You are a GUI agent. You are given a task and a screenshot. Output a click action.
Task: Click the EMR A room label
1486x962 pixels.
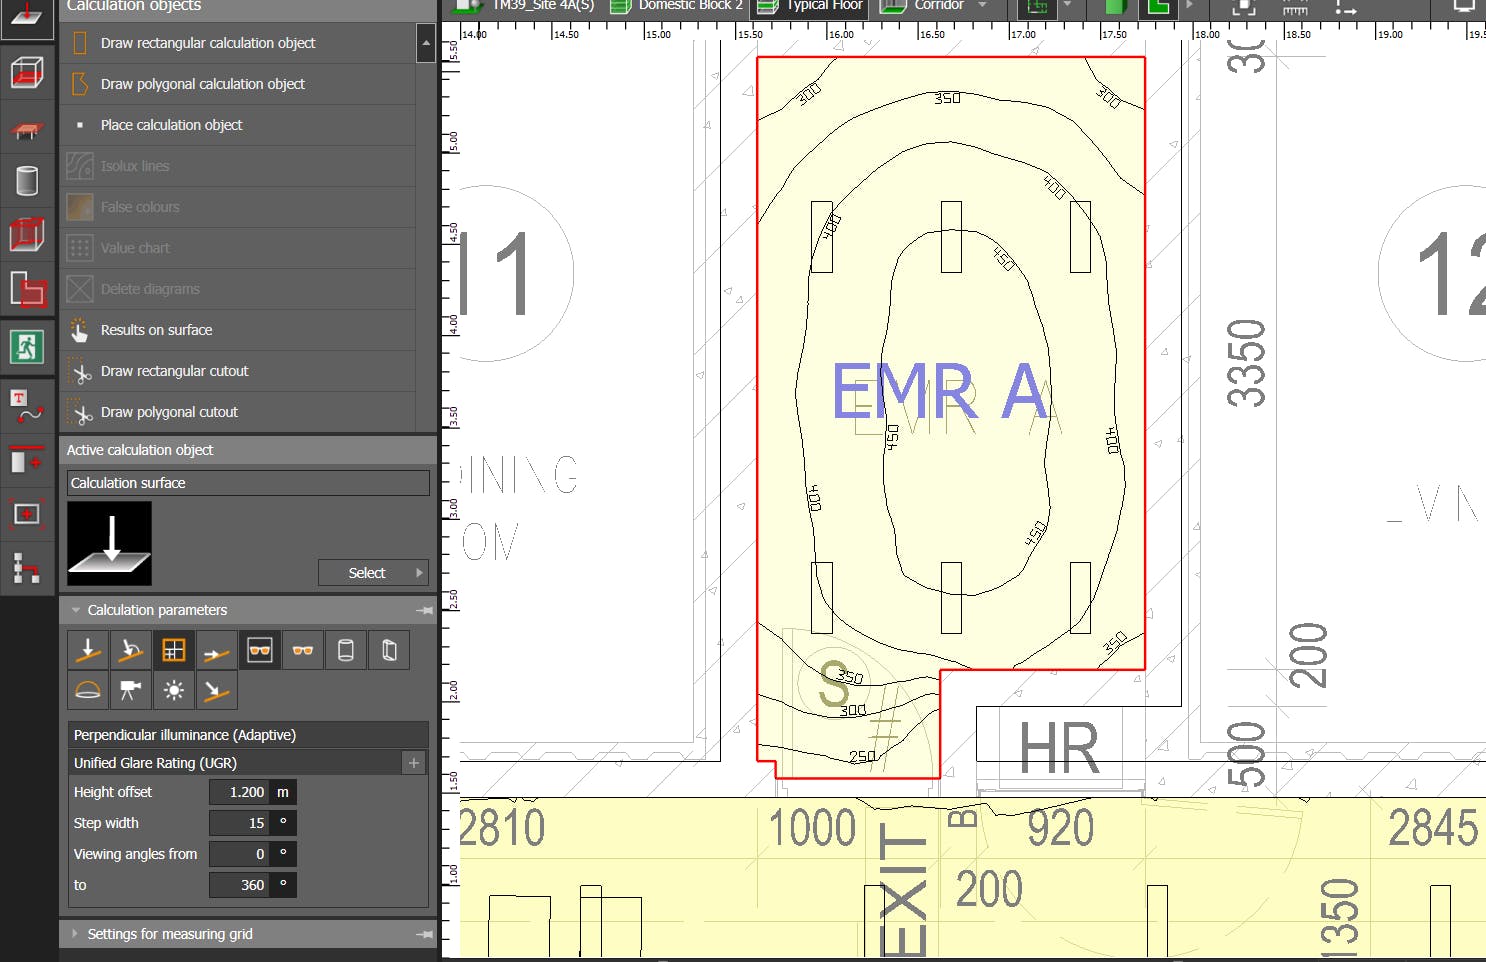click(x=940, y=391)
